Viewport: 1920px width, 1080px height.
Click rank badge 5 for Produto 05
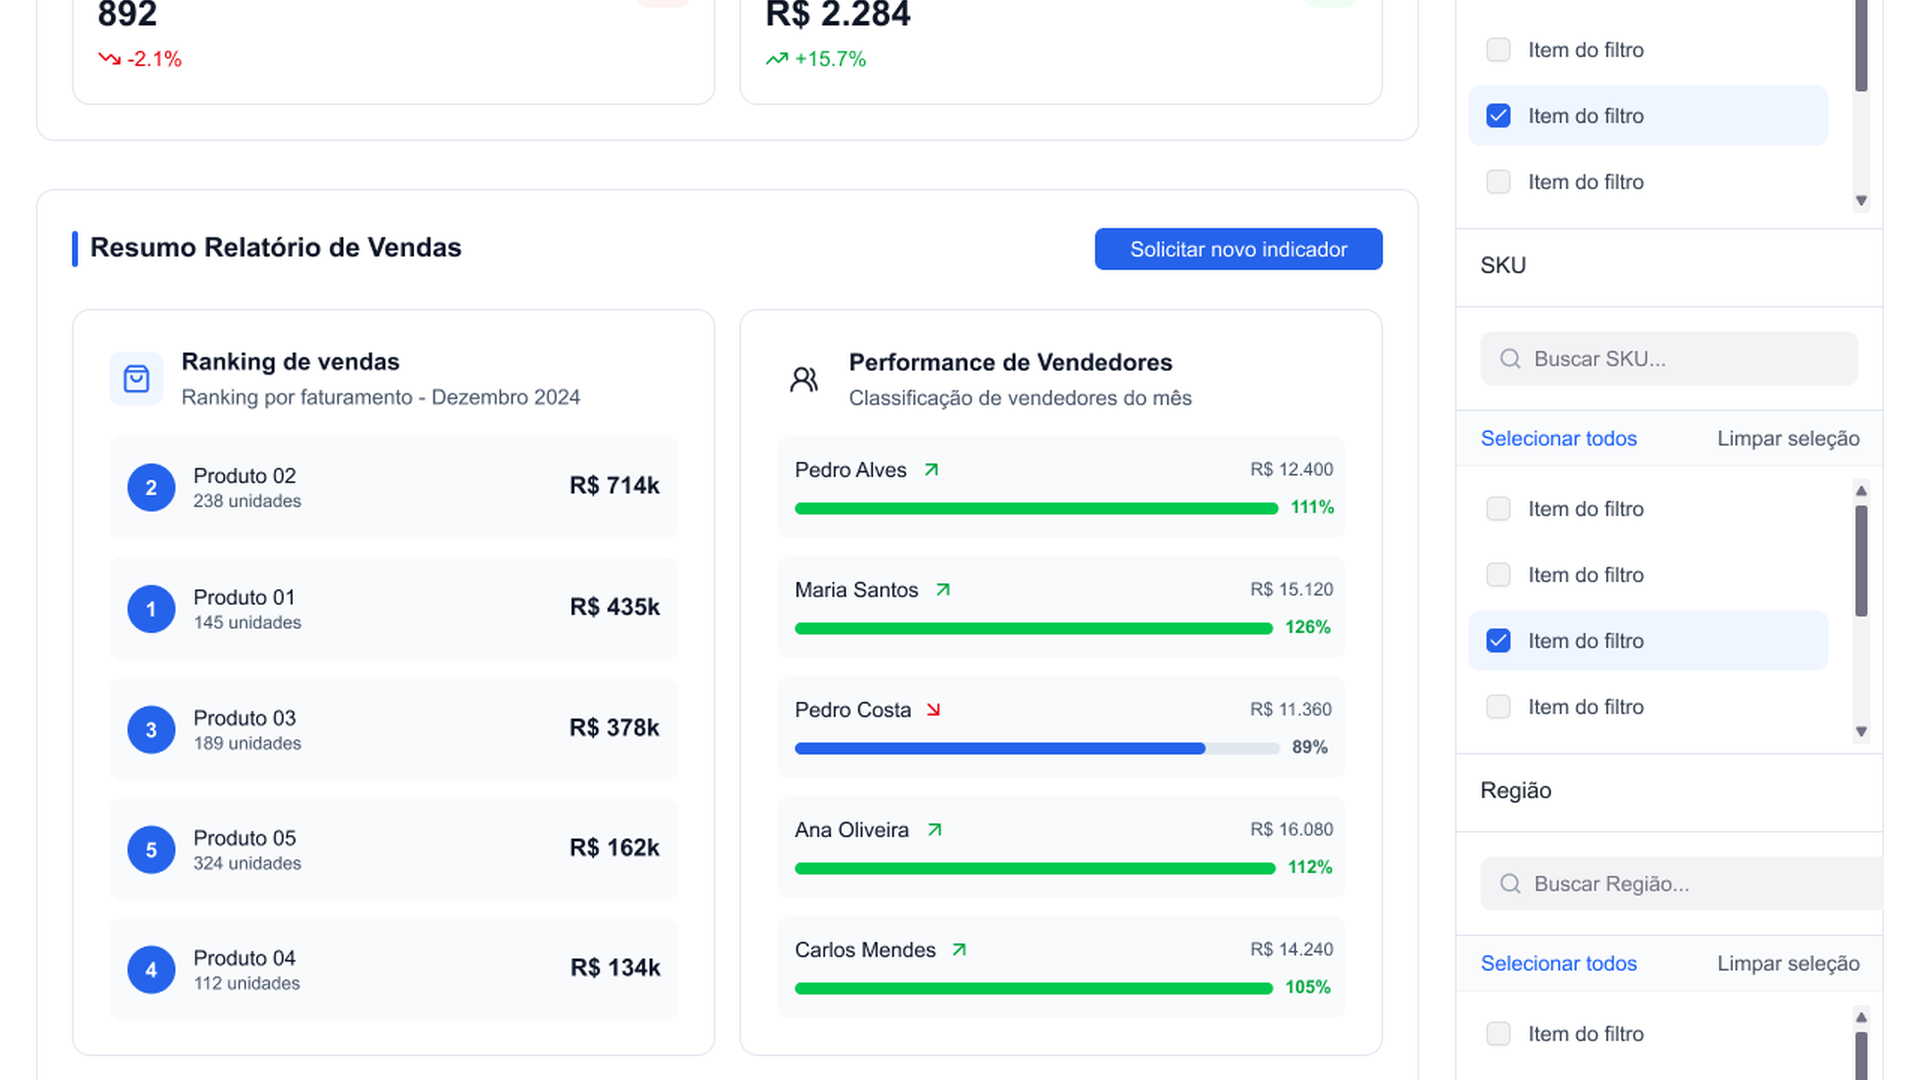(x=151, y=850)
